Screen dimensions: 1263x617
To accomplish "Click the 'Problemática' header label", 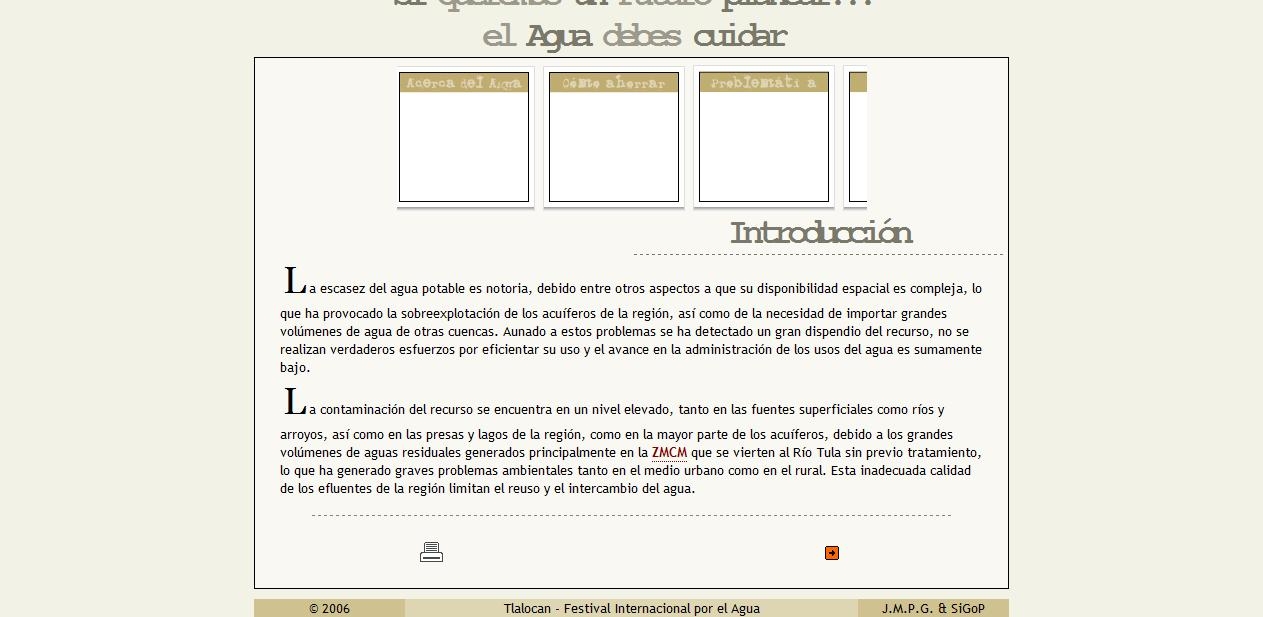I will pyautogui.click(x=764, y=83).
